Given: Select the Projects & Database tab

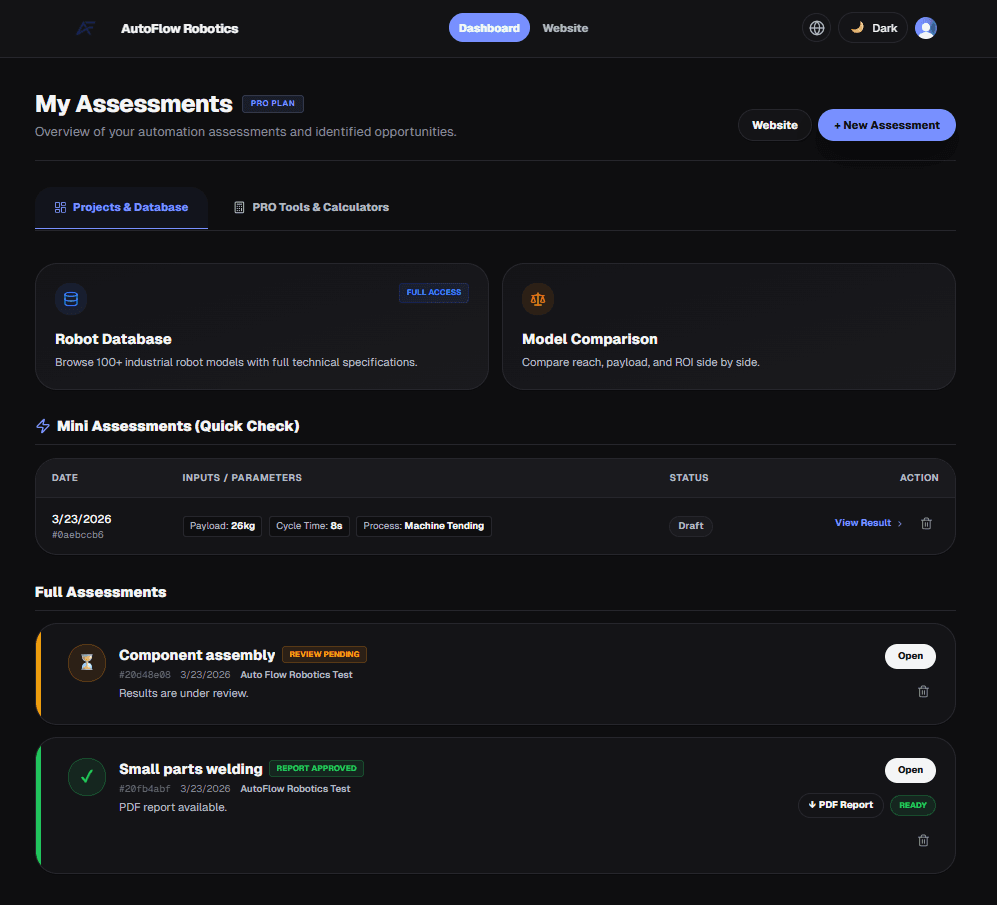Looking at the screenshot, I should coord(120,207).
